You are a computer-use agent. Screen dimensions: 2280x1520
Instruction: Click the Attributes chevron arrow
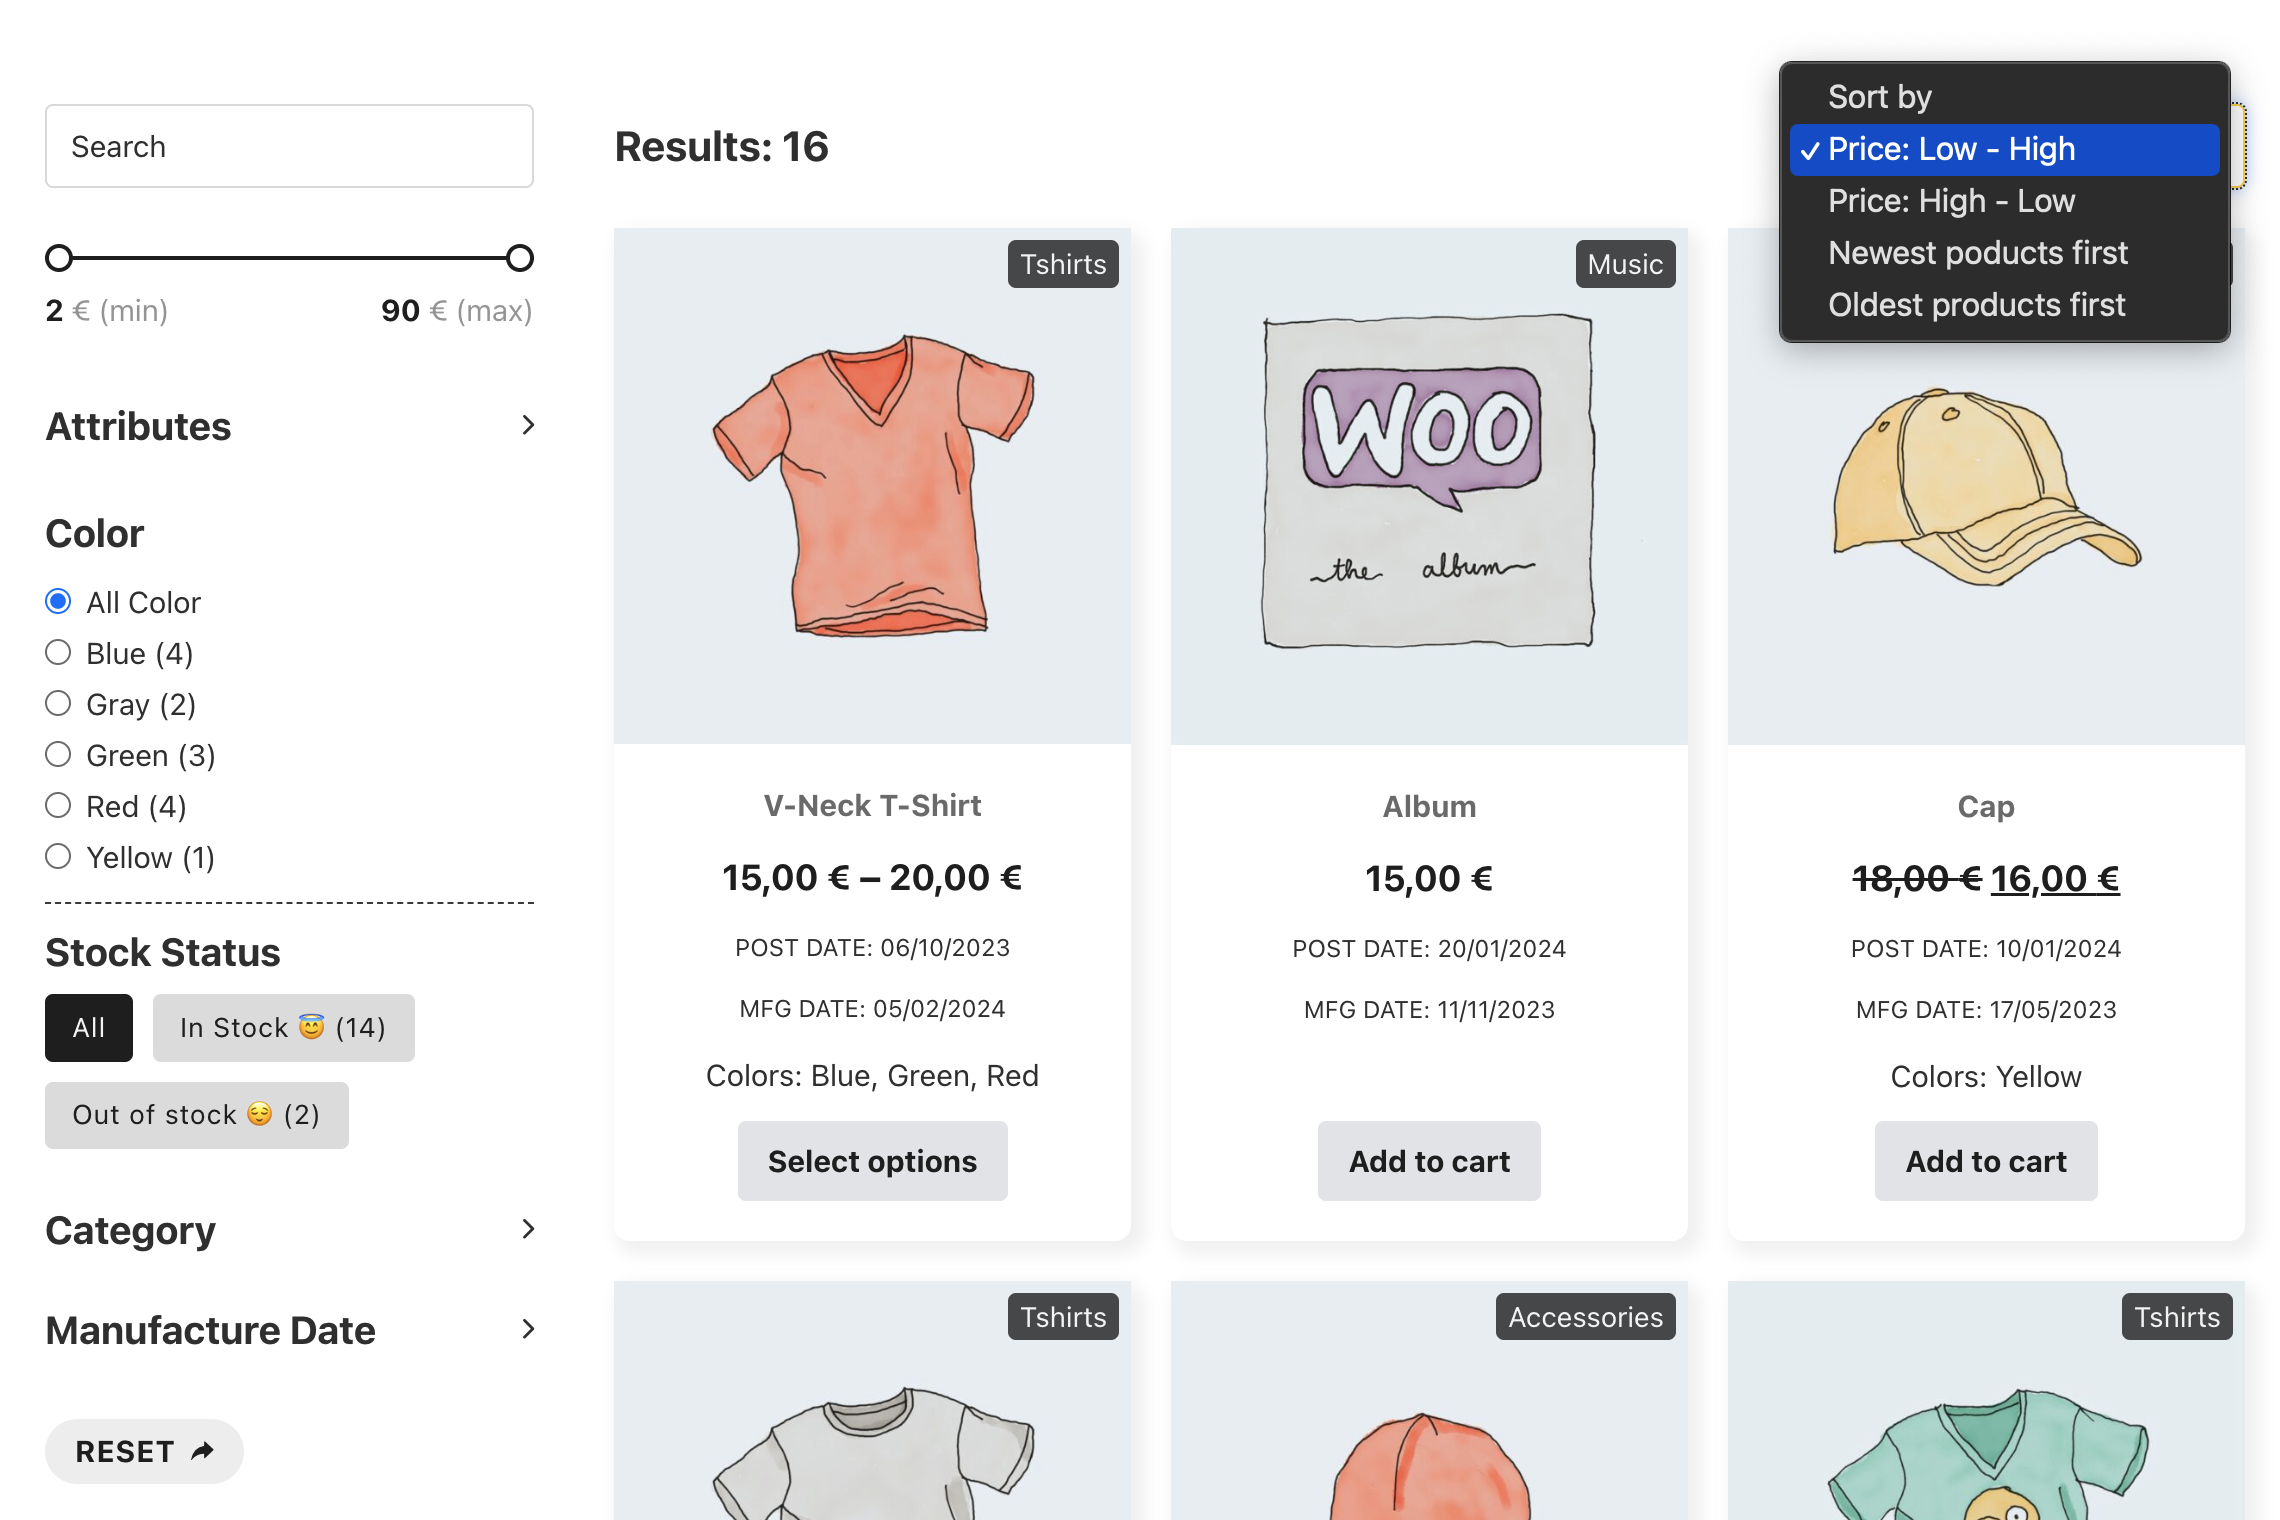(528, 425)
